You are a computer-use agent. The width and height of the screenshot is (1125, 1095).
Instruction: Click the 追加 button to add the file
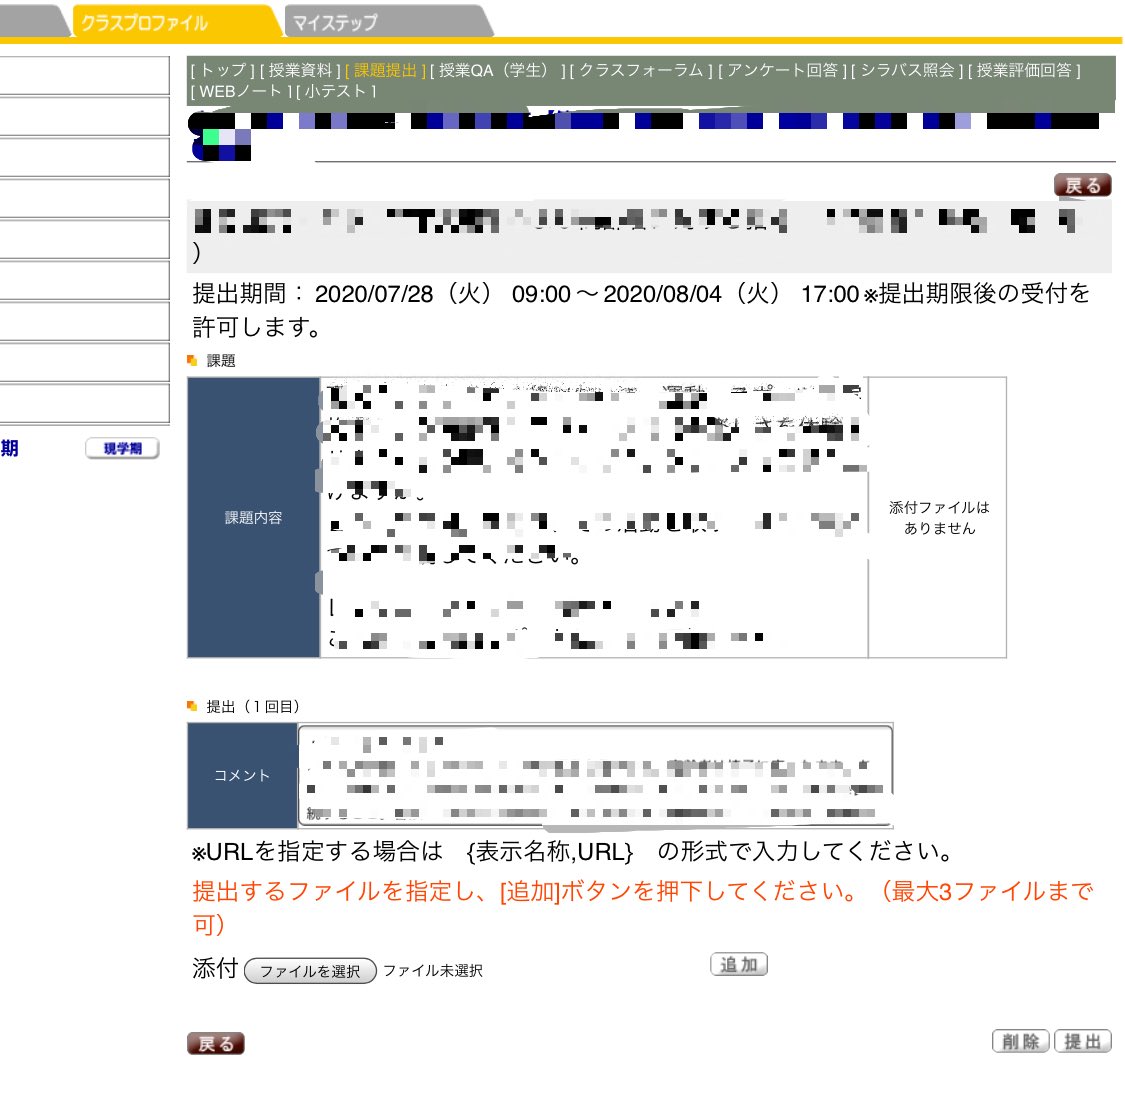(738, 963)
